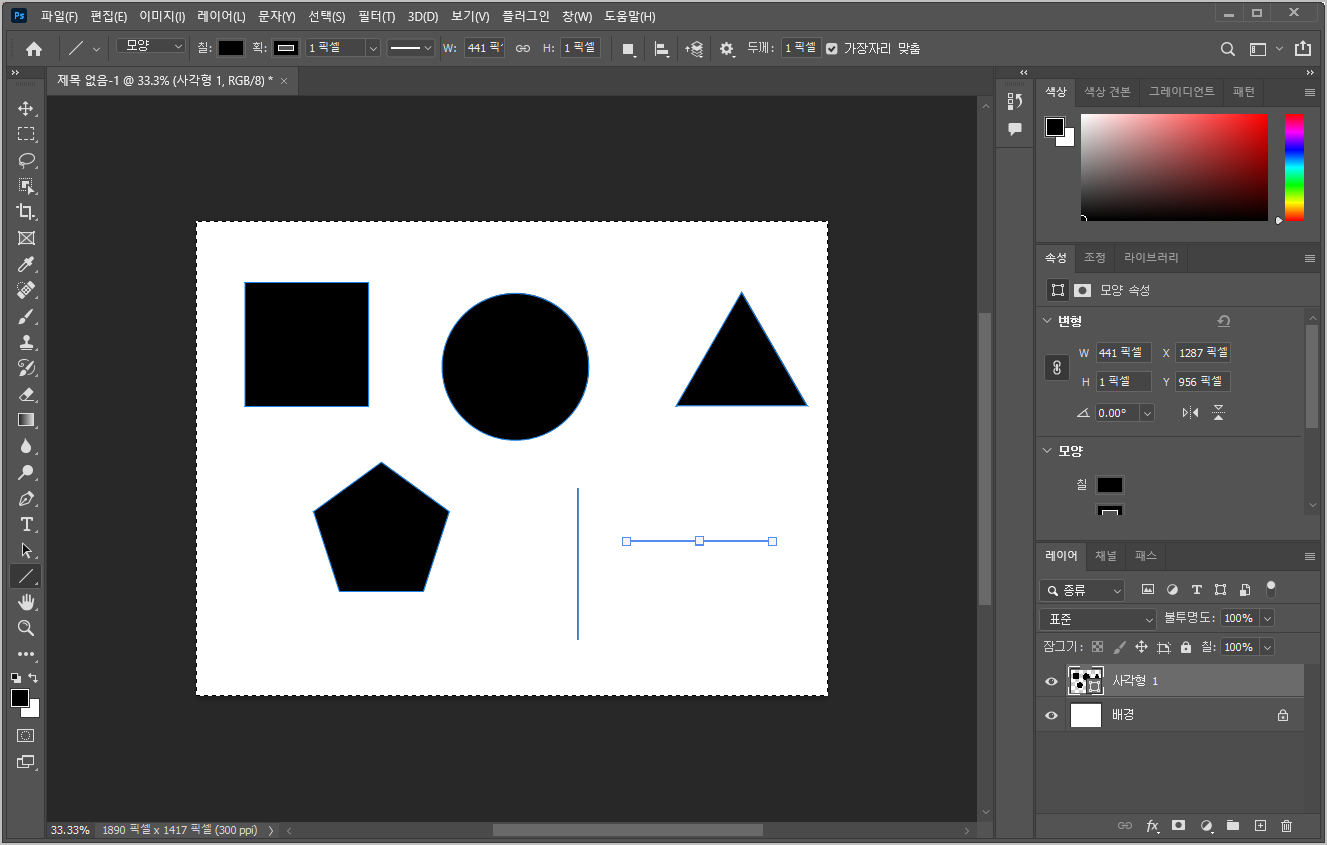Select the Eraser tool

coord(26,394)
